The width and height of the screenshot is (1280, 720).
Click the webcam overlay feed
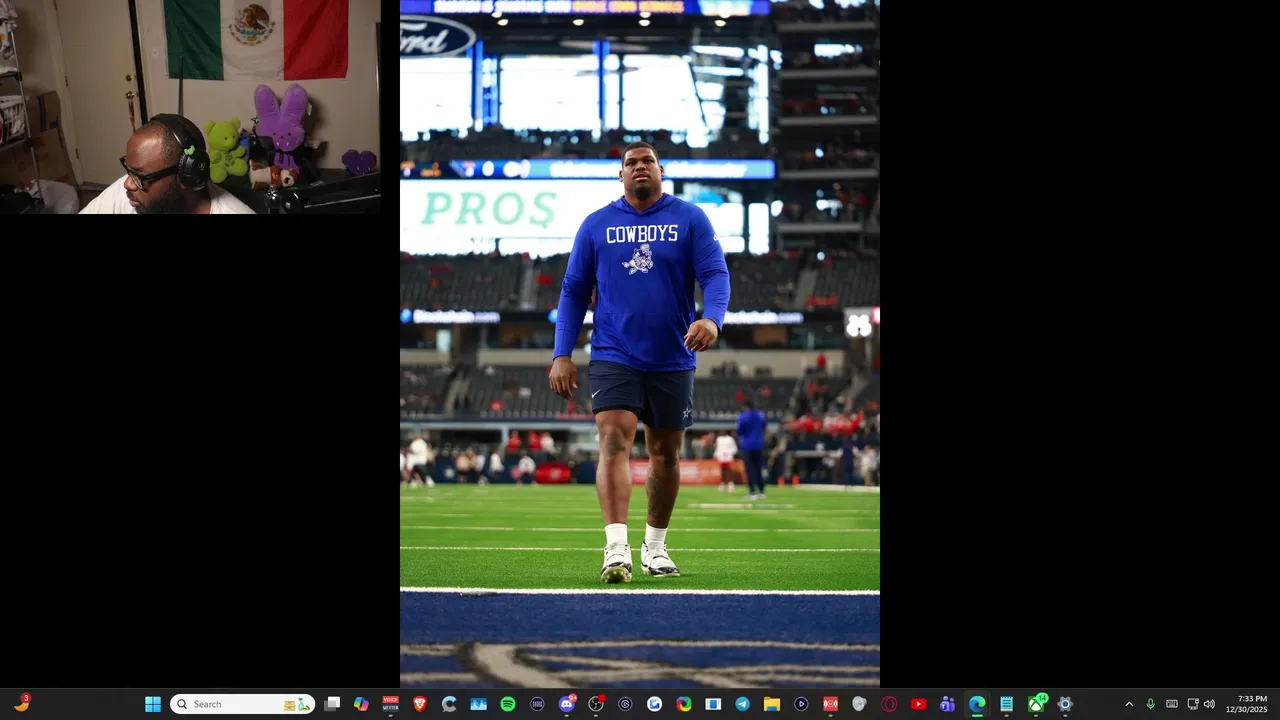click(190, 107)
